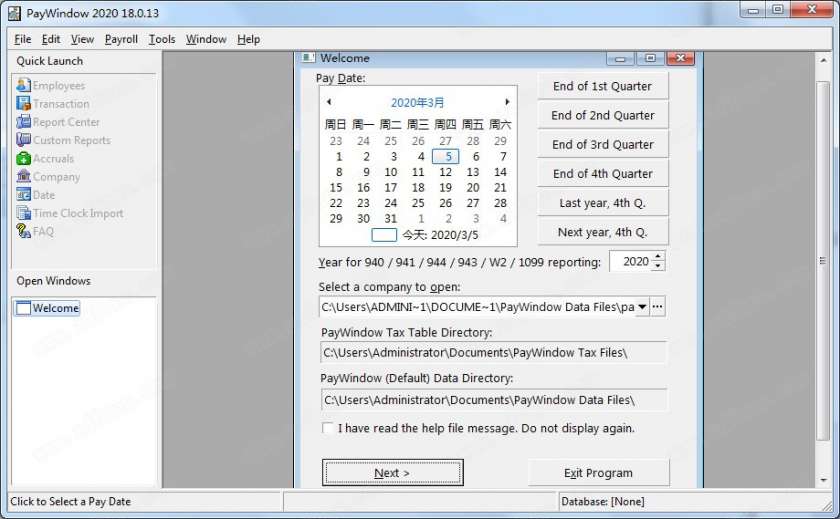This screenshot has height=519, width=840.
Task: Select Next year, 4th Q. button
Action: click(x=603, y=232)
